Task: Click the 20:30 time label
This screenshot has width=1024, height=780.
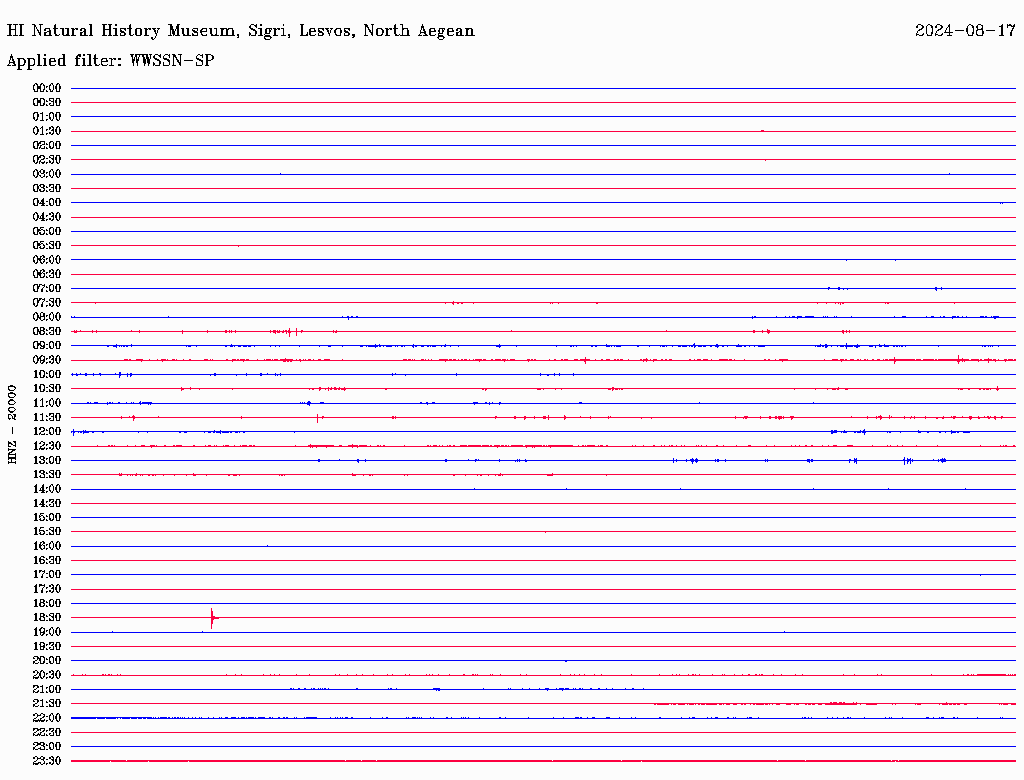Action: pos(47,675)
